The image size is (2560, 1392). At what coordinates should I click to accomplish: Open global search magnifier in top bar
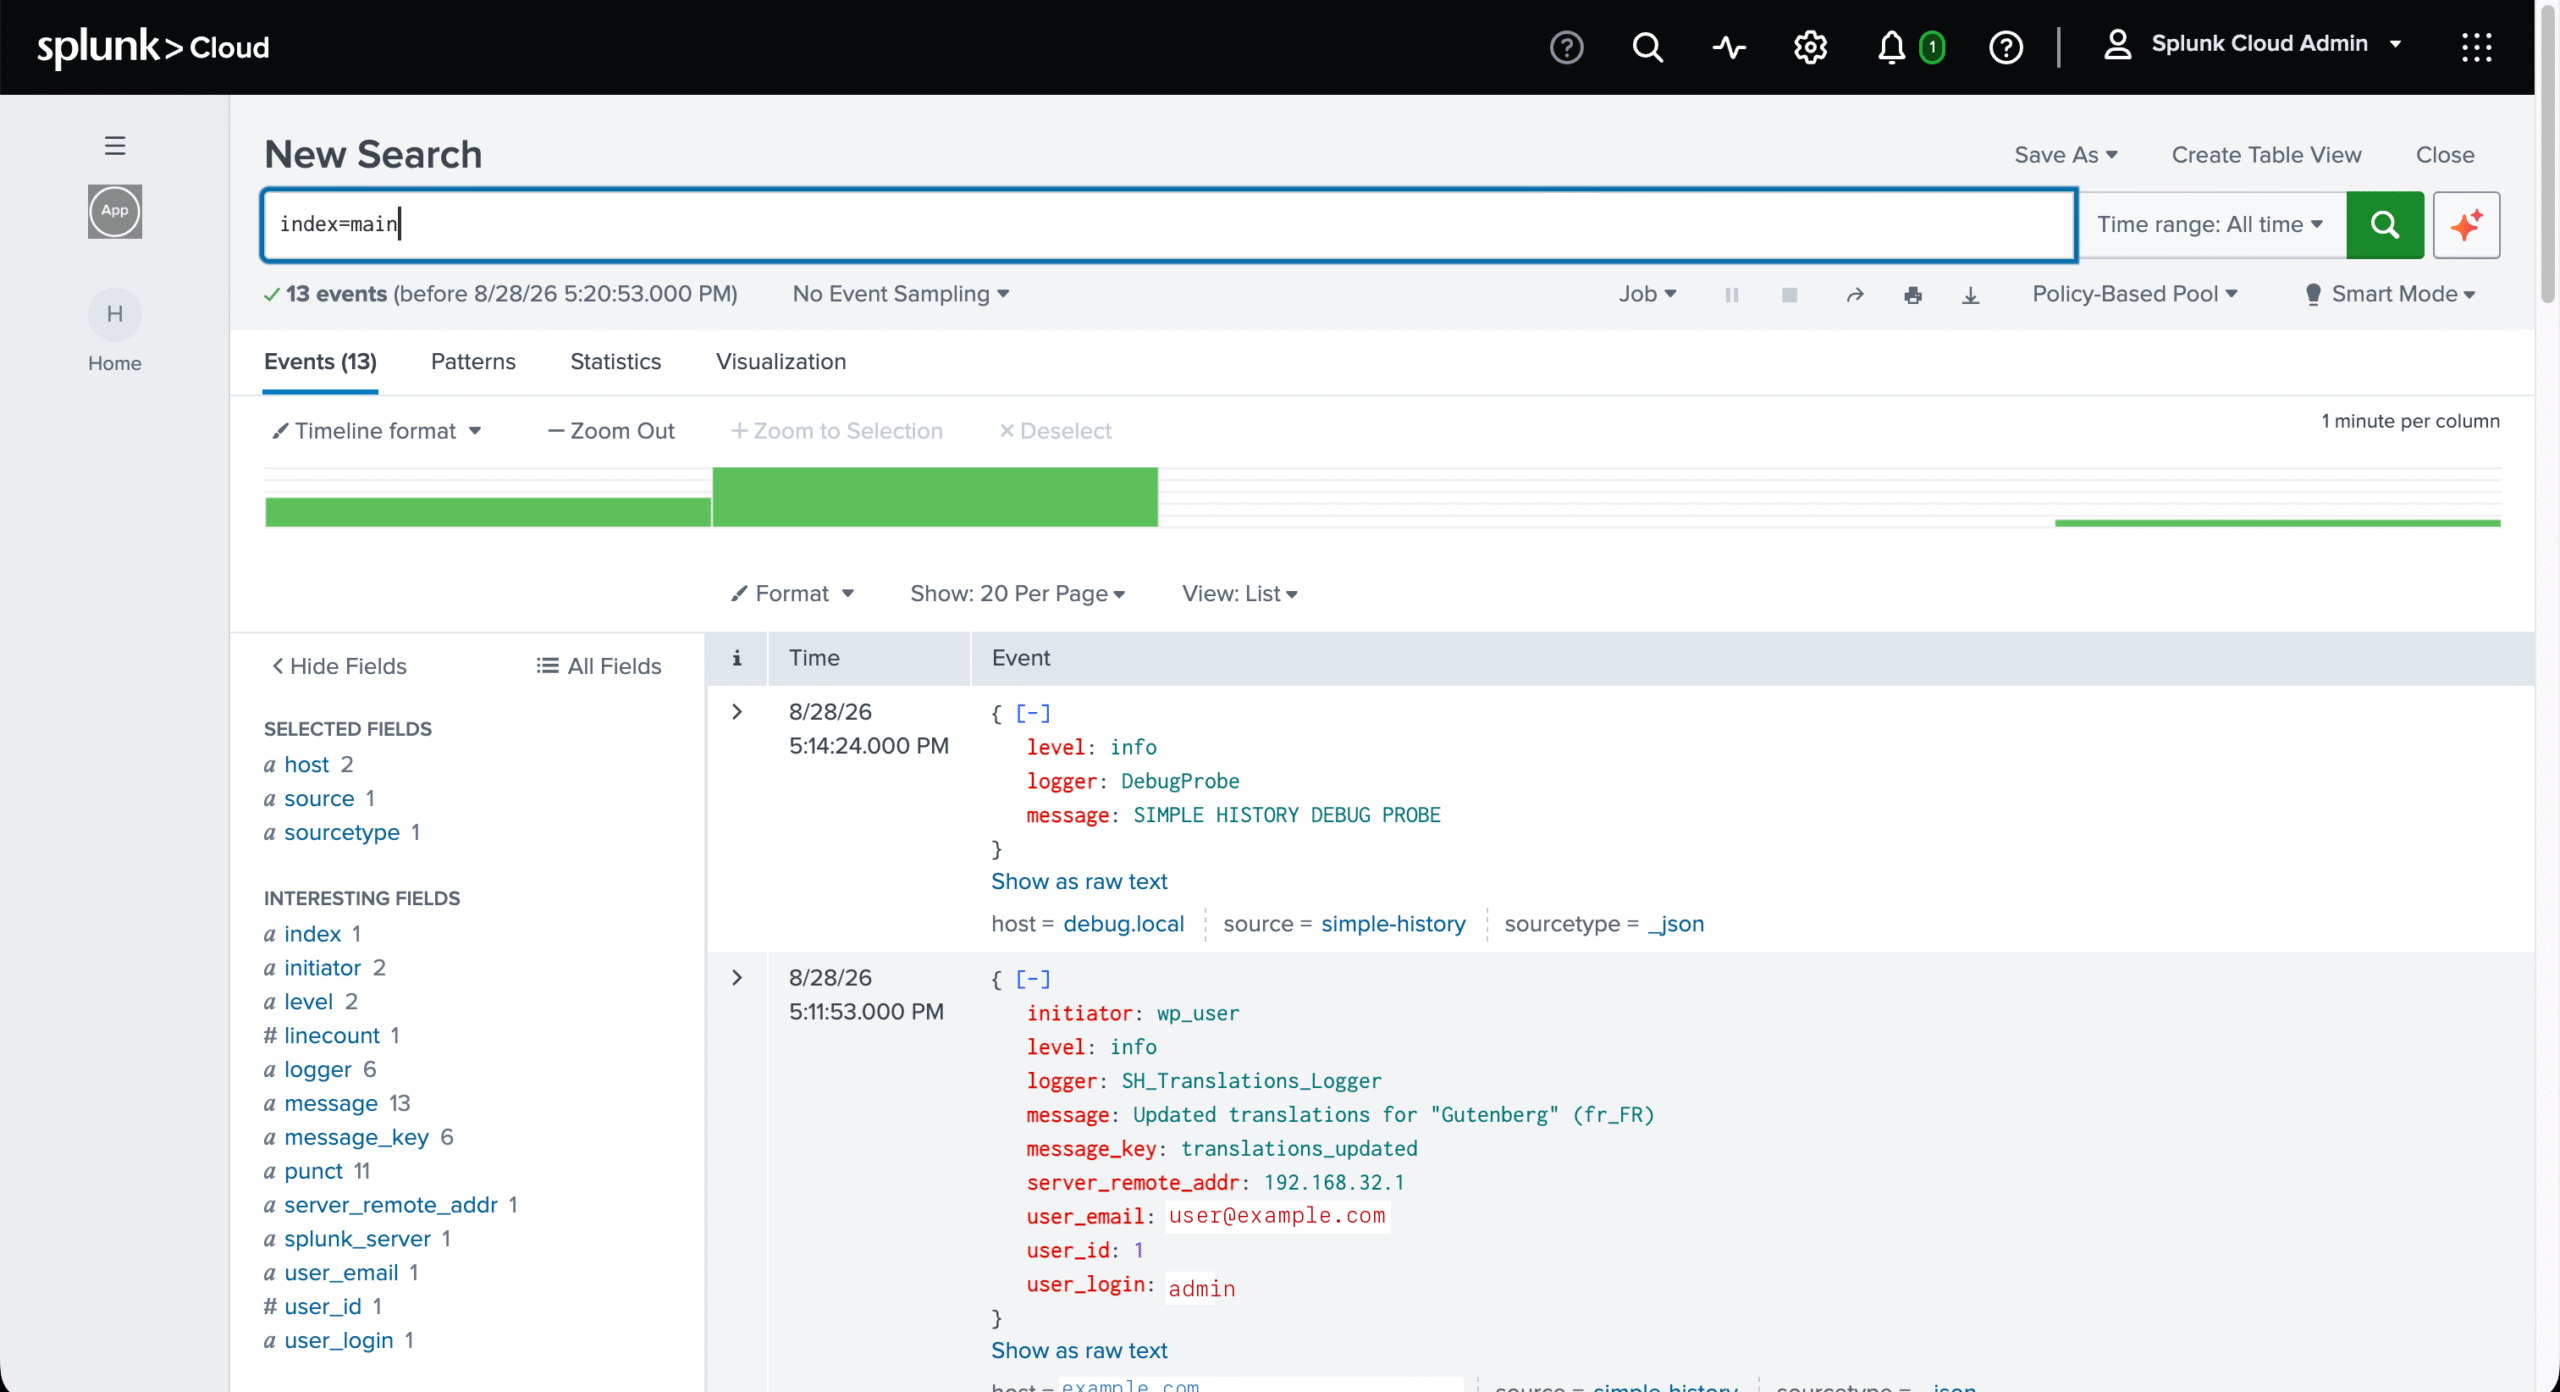[1648, 47]
